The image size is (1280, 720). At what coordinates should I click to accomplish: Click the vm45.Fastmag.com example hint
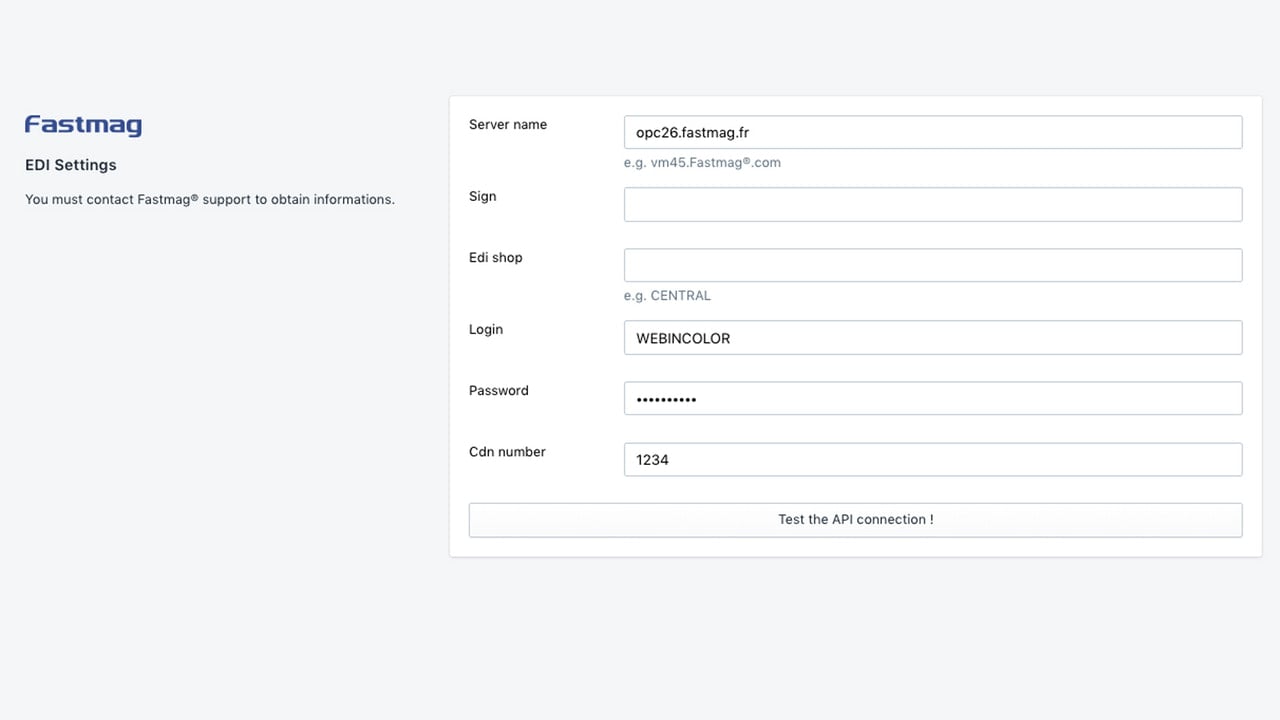702,162
